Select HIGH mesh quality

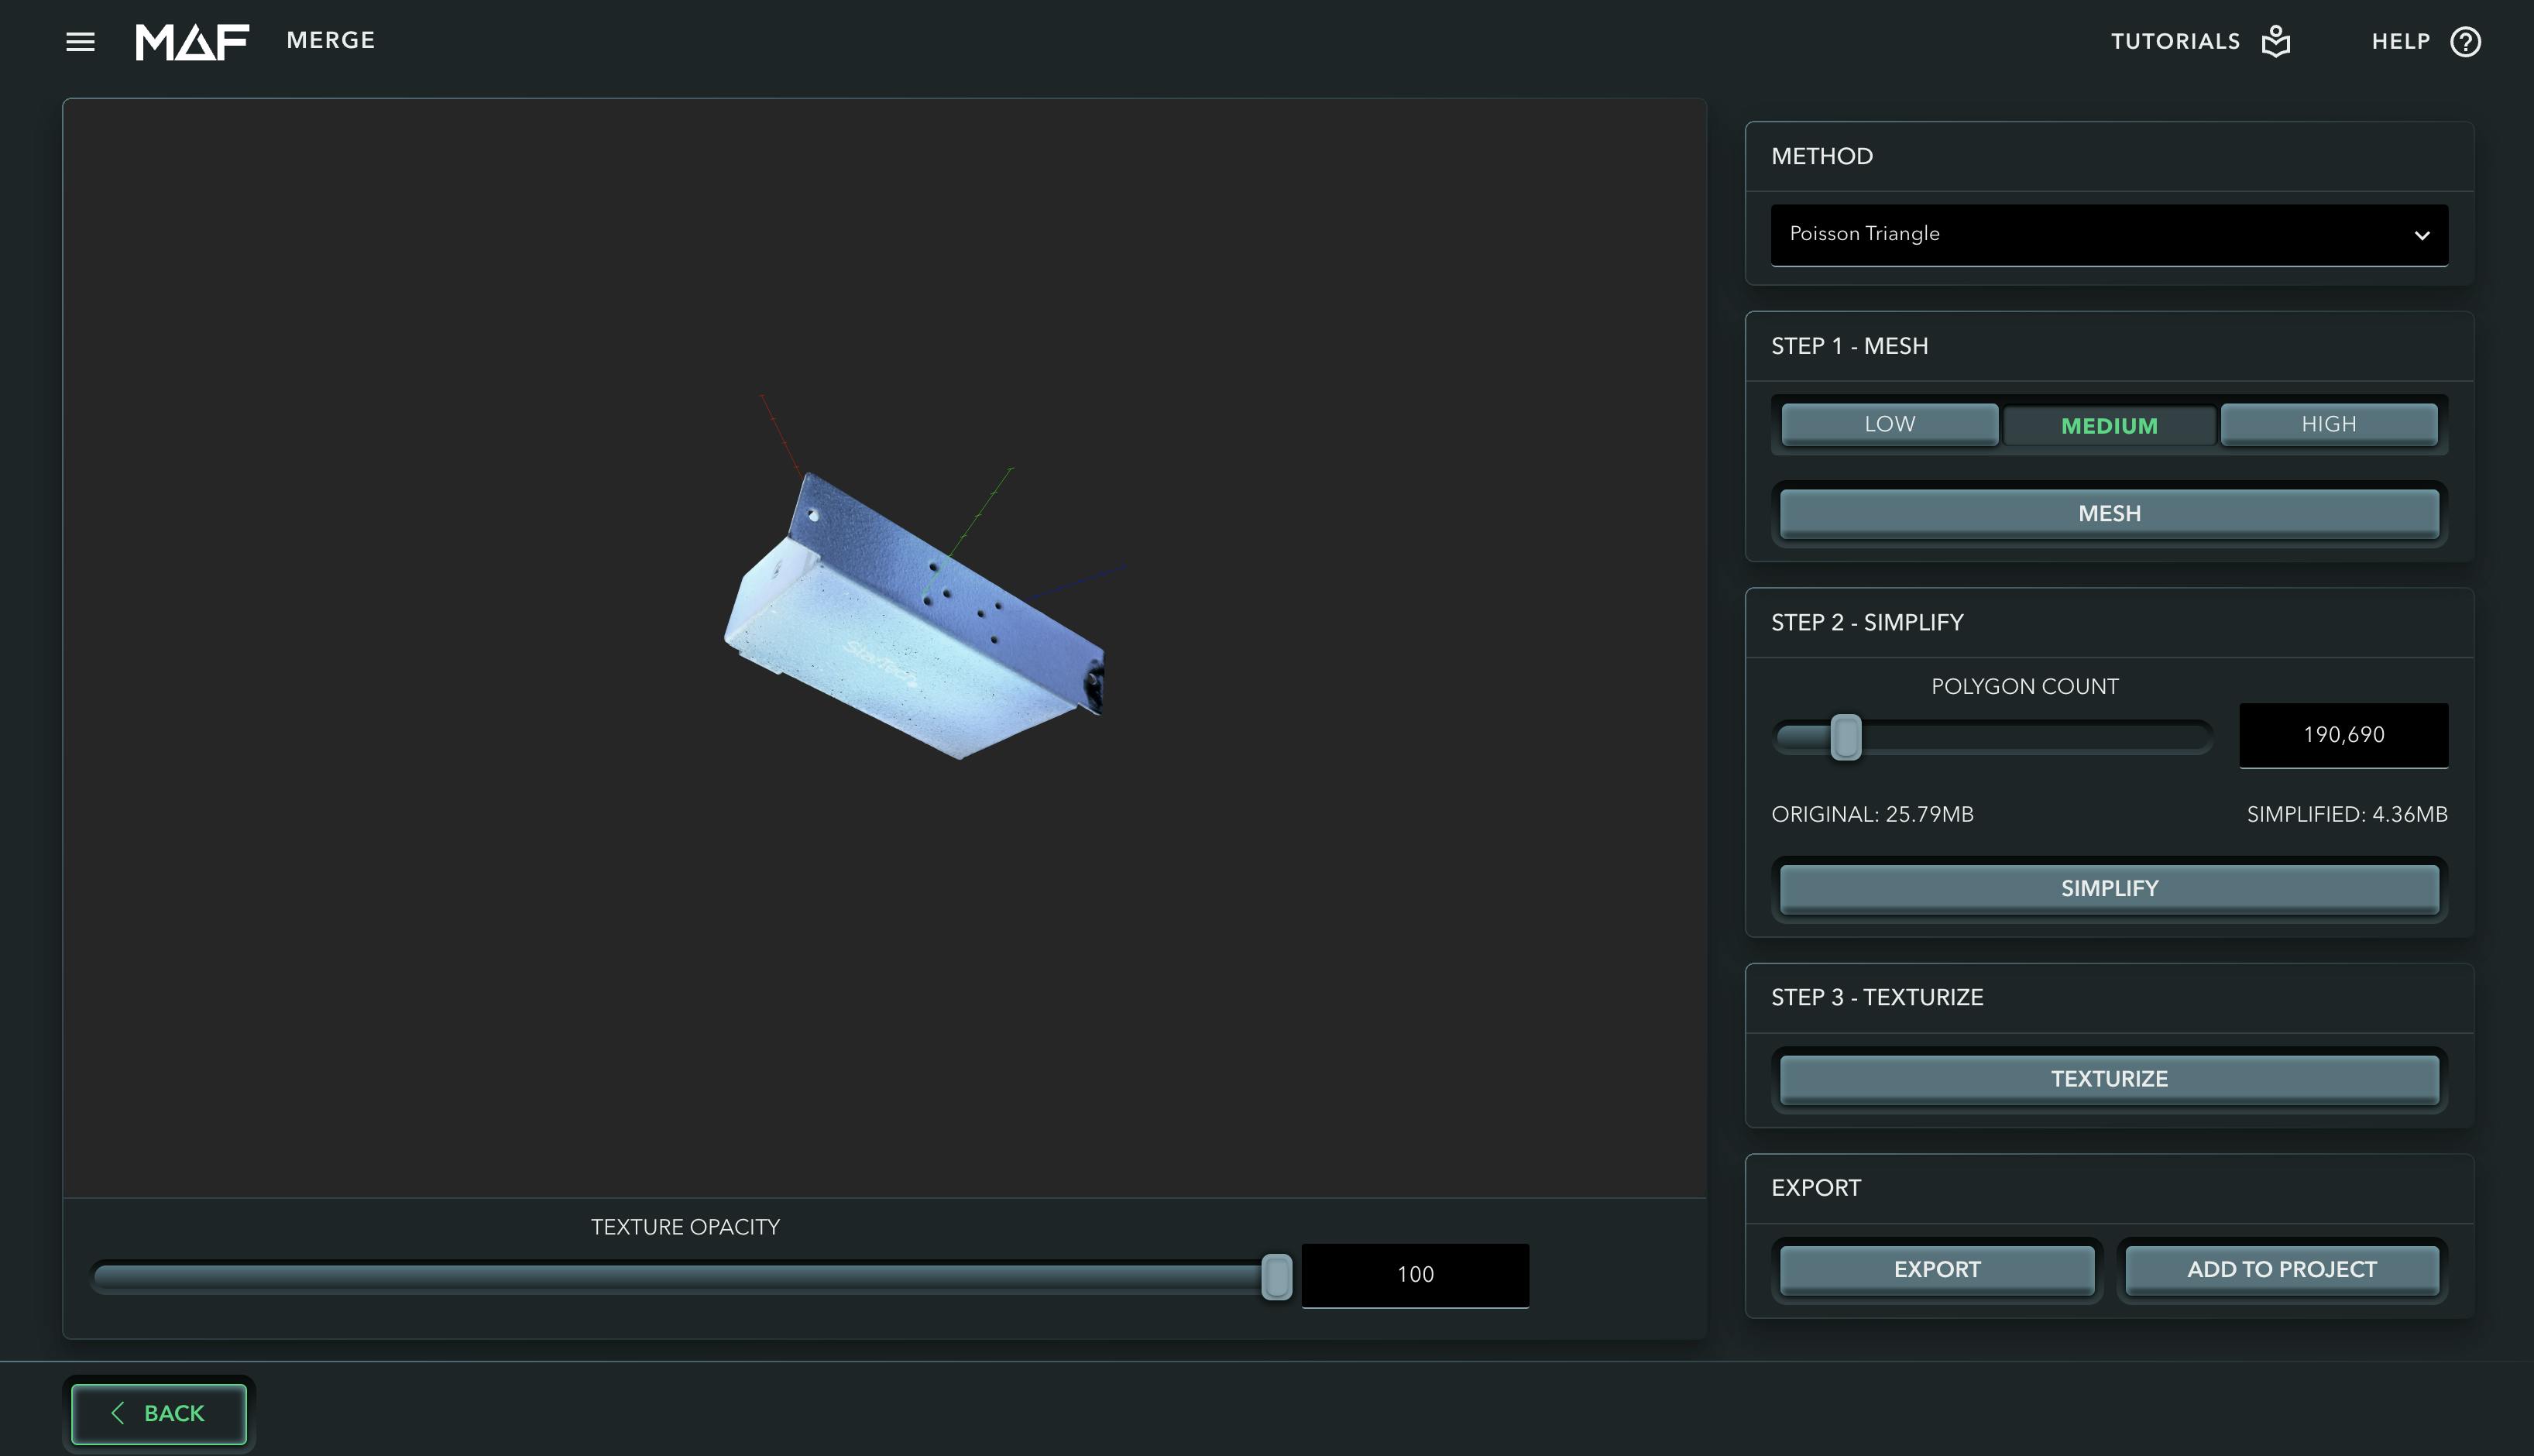pyautogui.click(x=2328, y=424)
